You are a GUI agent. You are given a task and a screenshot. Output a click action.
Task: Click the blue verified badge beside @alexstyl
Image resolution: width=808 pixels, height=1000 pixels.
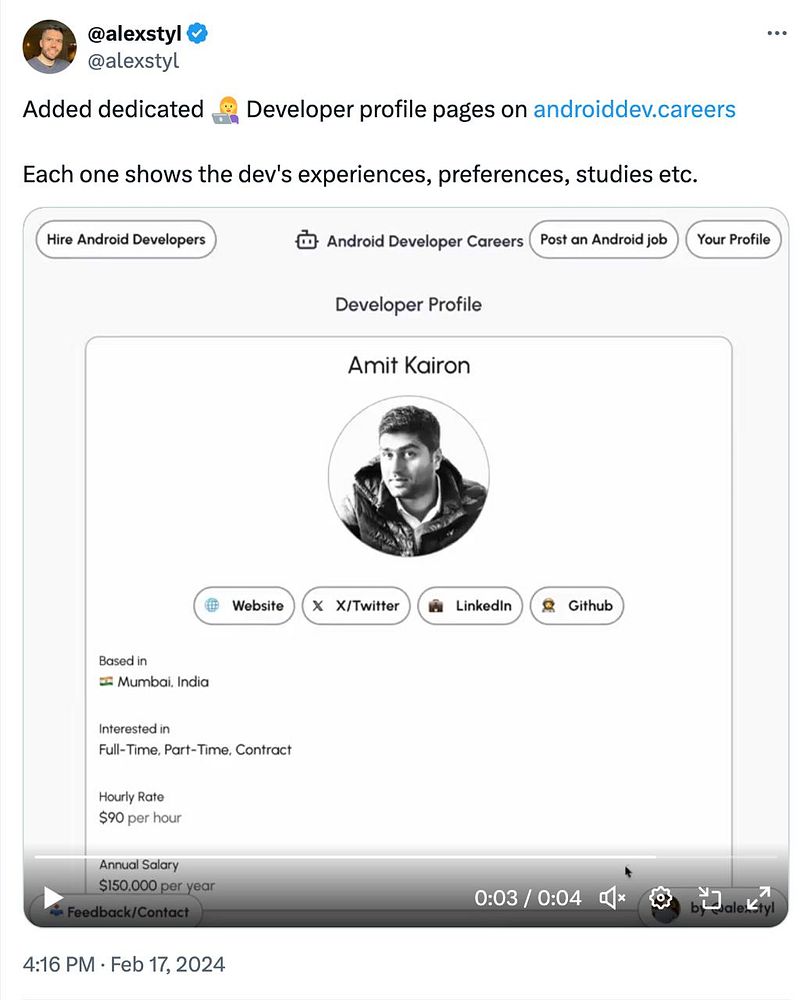click(197, 33)
